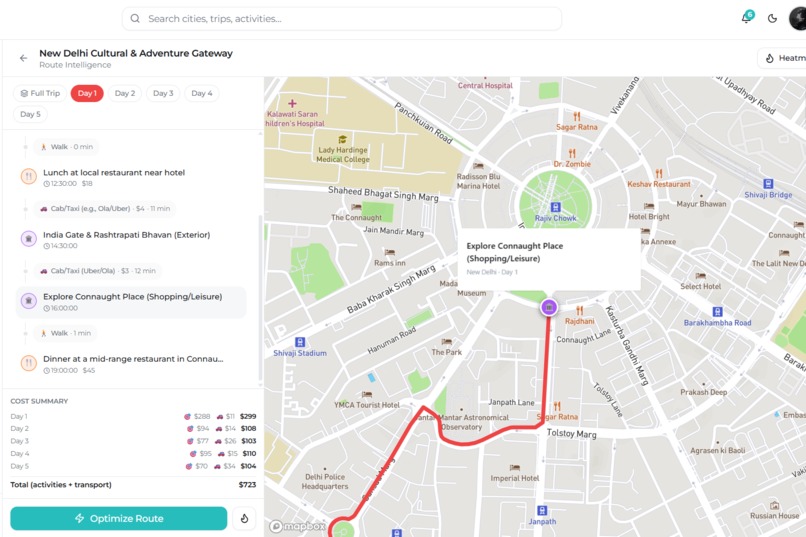Click the Rams inn hotel icon
The width and height of the screenshot is (806, 537).
[x=390, y=252]
